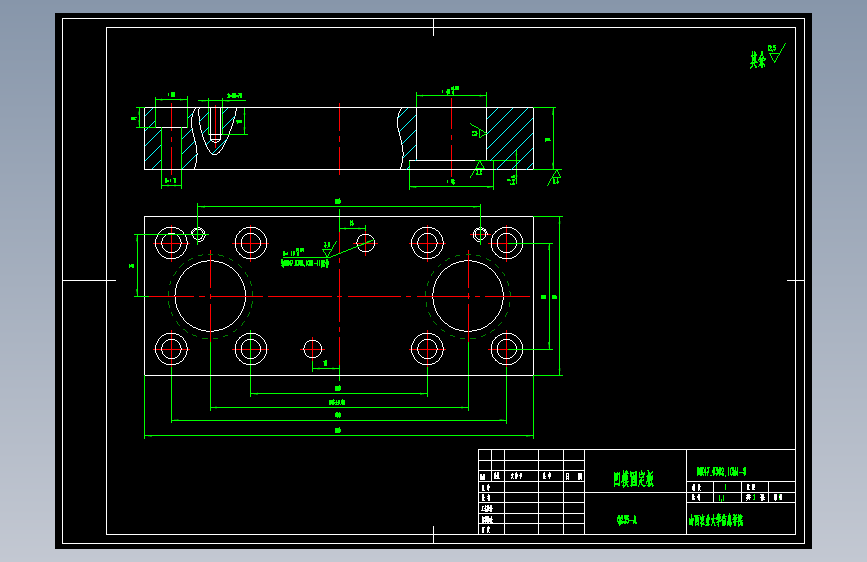Select the small threaded hole at top-right of plate
Screen dimensions: 867x562
[x=480, y=235]
